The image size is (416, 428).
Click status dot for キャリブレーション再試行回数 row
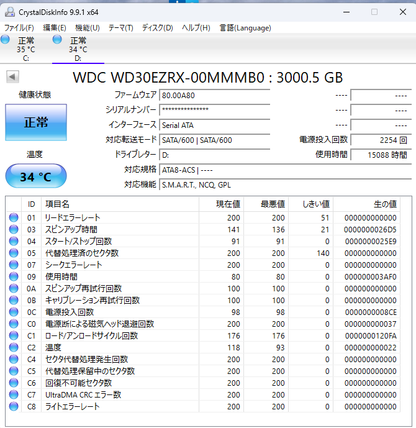[x=14, y=300]
